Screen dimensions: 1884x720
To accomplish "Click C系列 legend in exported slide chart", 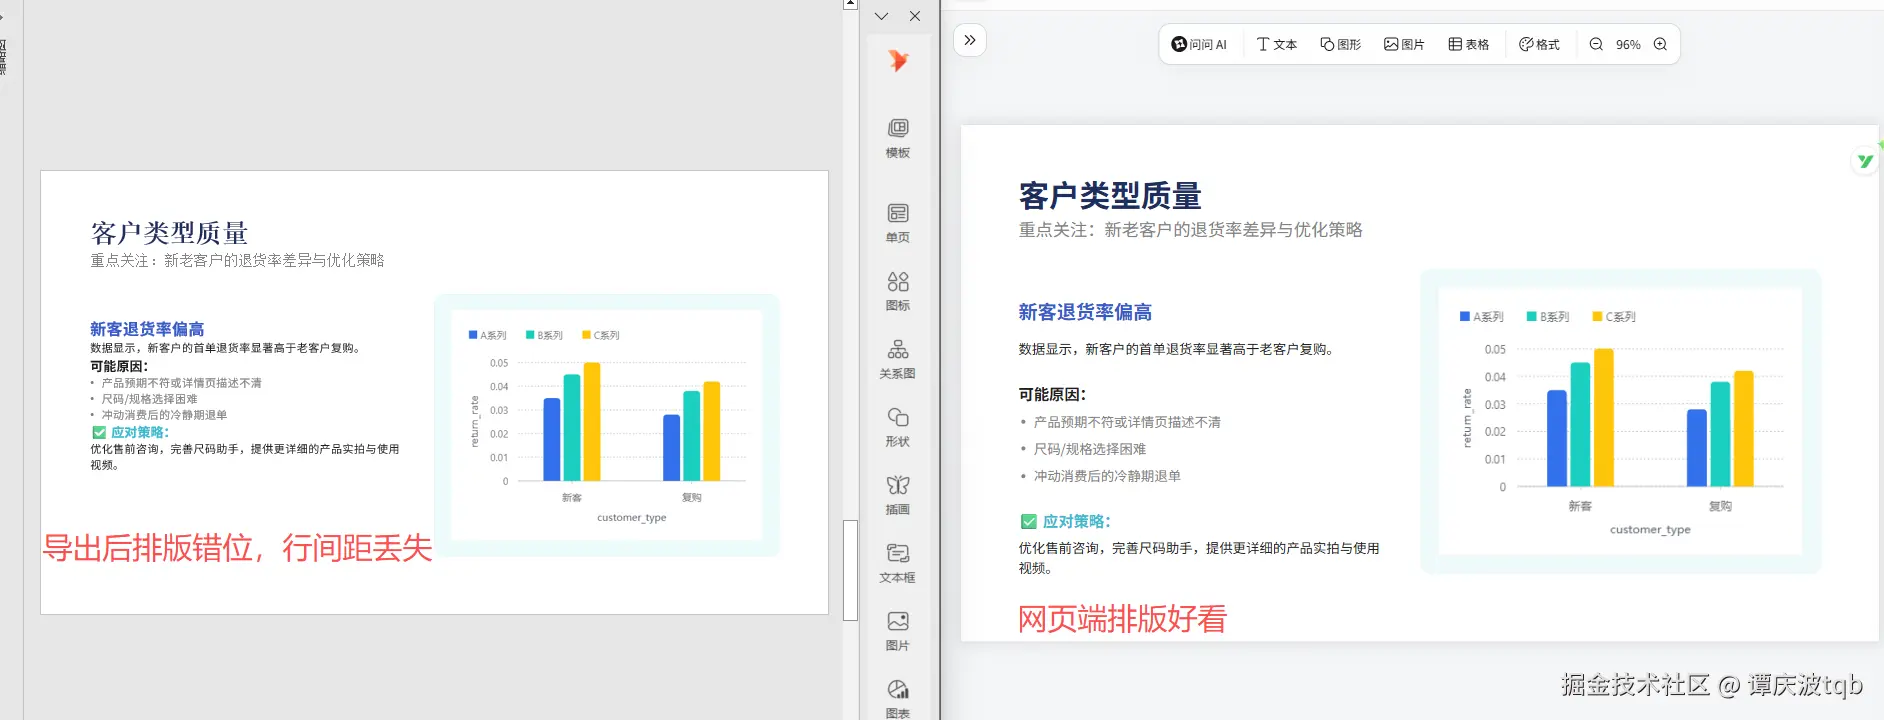I will point(601,335).
